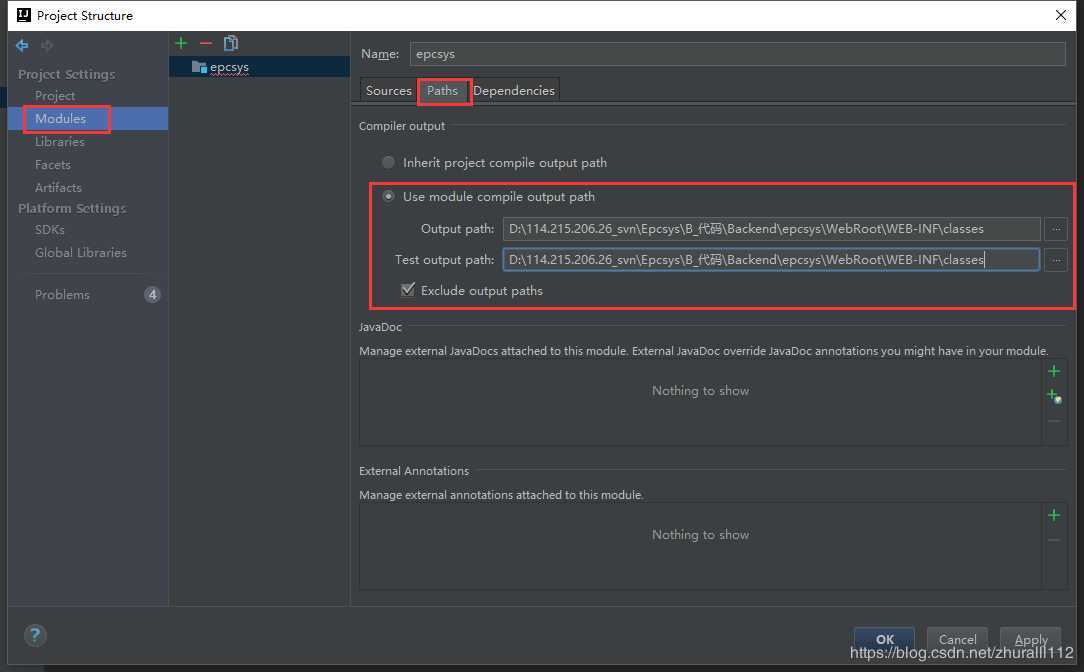Toggle Exclude output paths checkbox
This screenshot has width=1084, height=672.
click(x=408, y=290)
